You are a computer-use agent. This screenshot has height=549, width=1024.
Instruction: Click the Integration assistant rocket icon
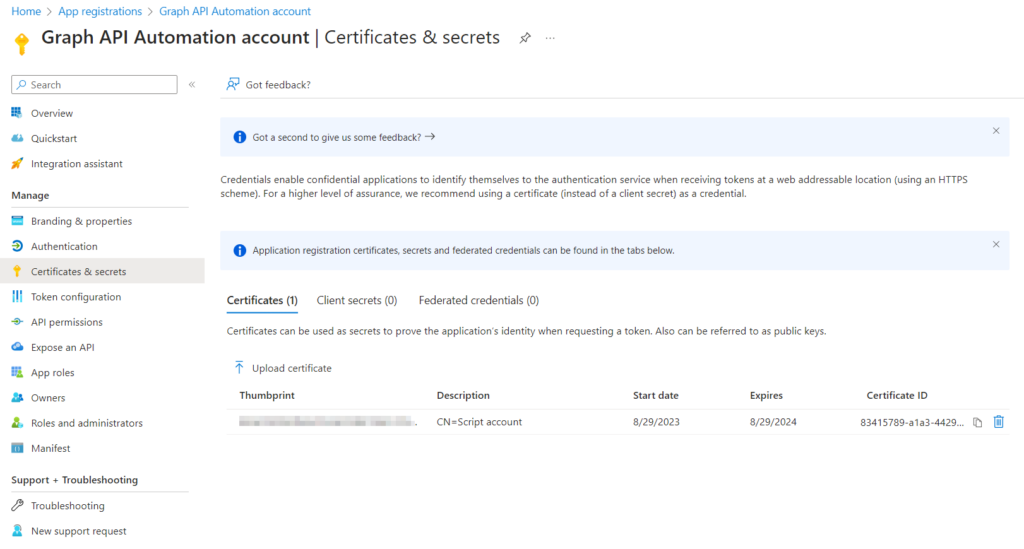(x=17, y=163)
